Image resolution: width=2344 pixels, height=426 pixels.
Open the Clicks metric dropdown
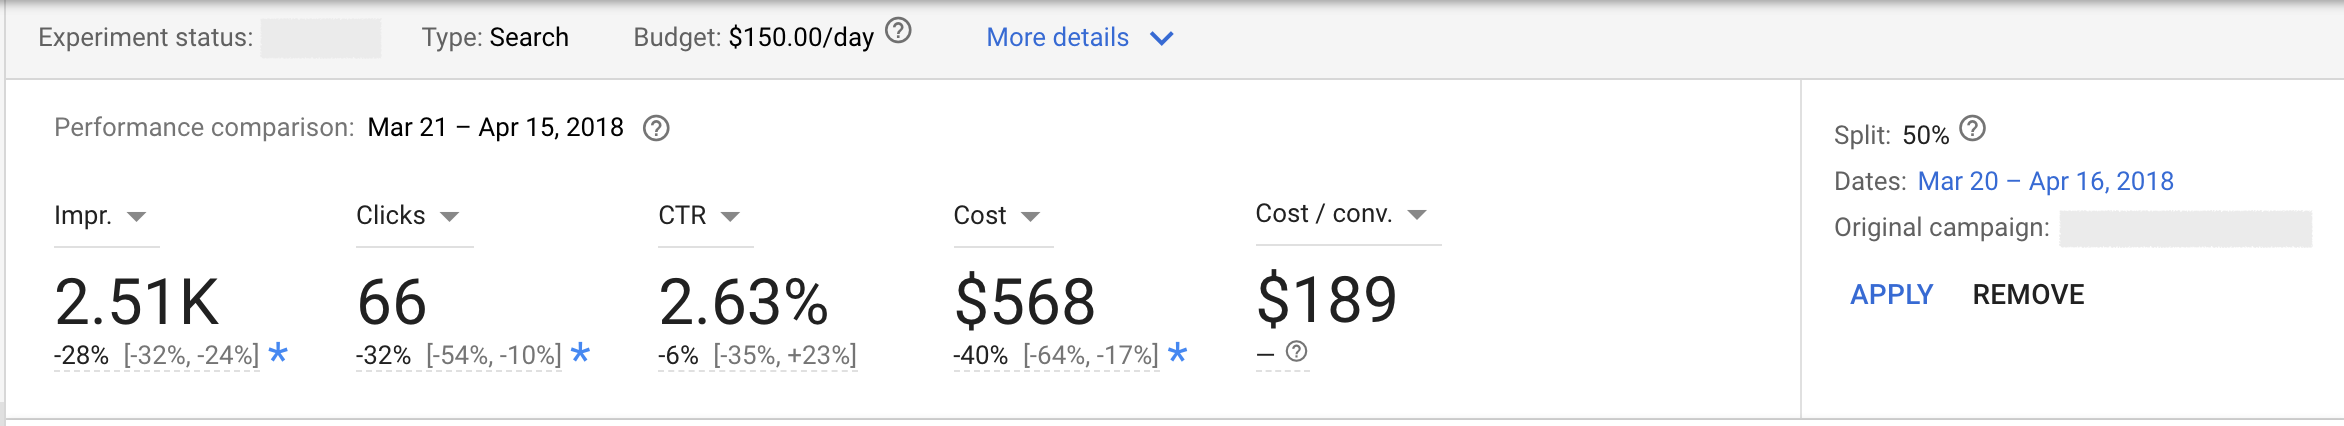pyautogui.click(x=450, y=217)
